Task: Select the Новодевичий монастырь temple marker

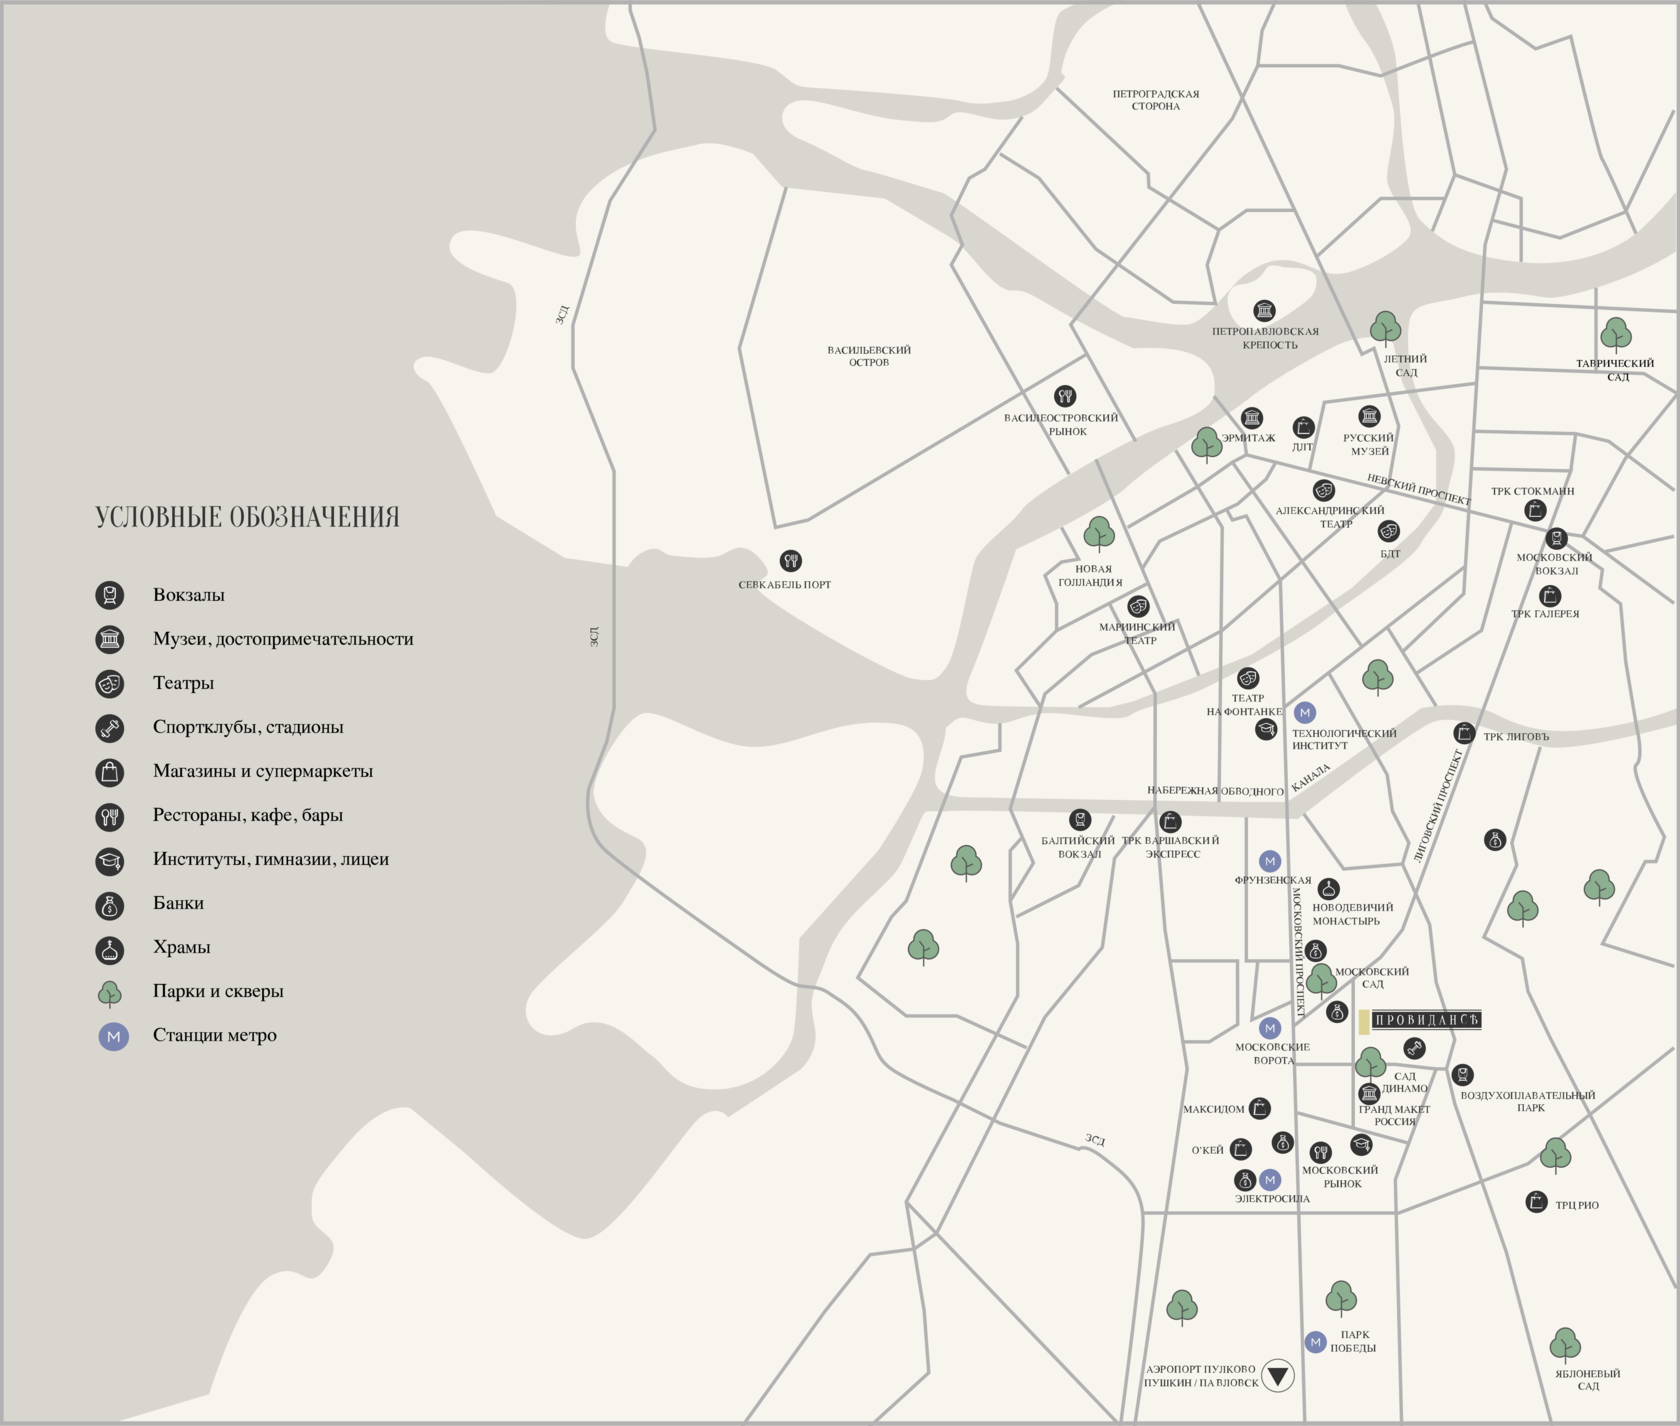Action: pyautogui.click(x=1328, y=889)
